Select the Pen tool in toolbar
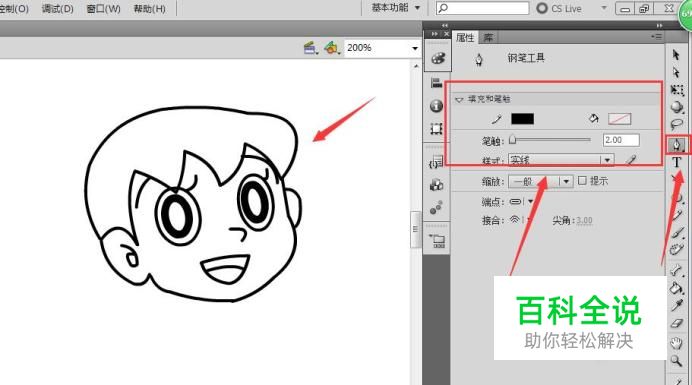The width and height of the screenshot is (692, 385). point(677,144)
